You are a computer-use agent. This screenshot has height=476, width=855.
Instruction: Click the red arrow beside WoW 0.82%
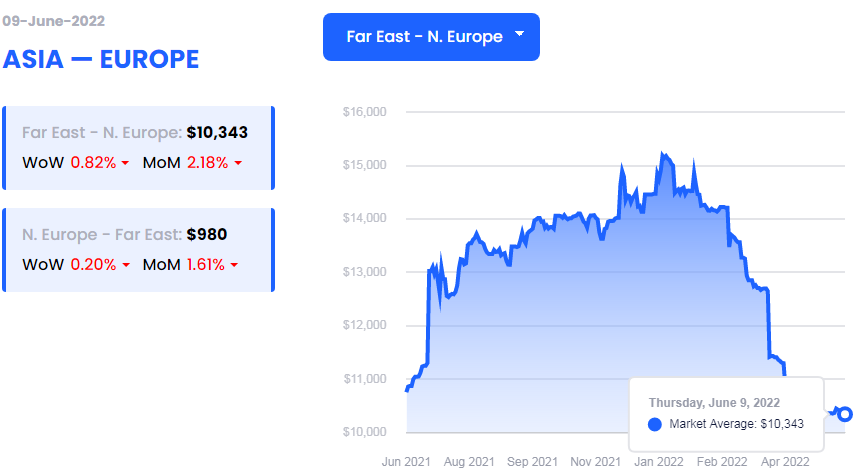[125, 163]
